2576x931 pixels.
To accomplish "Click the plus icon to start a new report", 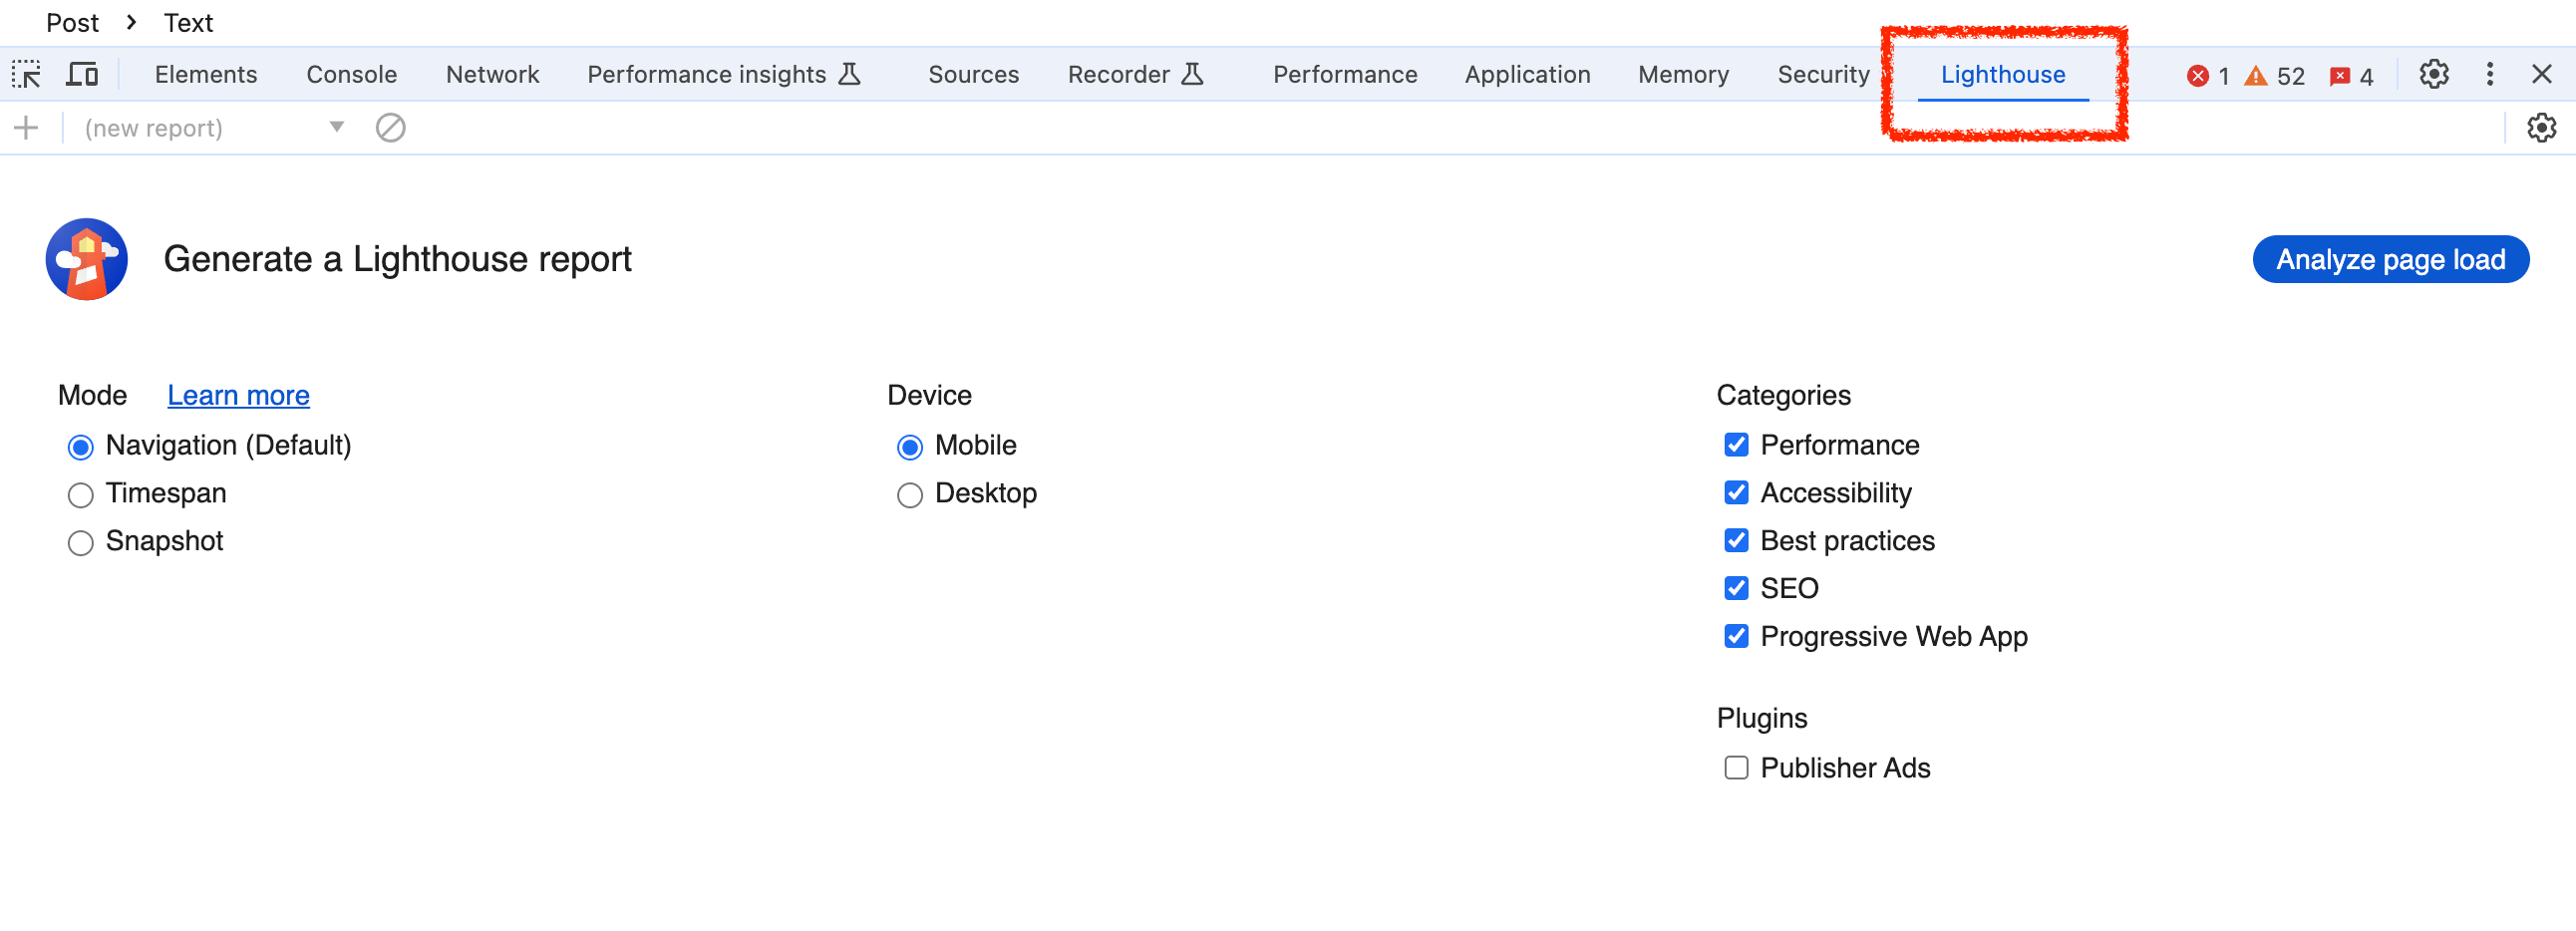I will click(26, 128).
